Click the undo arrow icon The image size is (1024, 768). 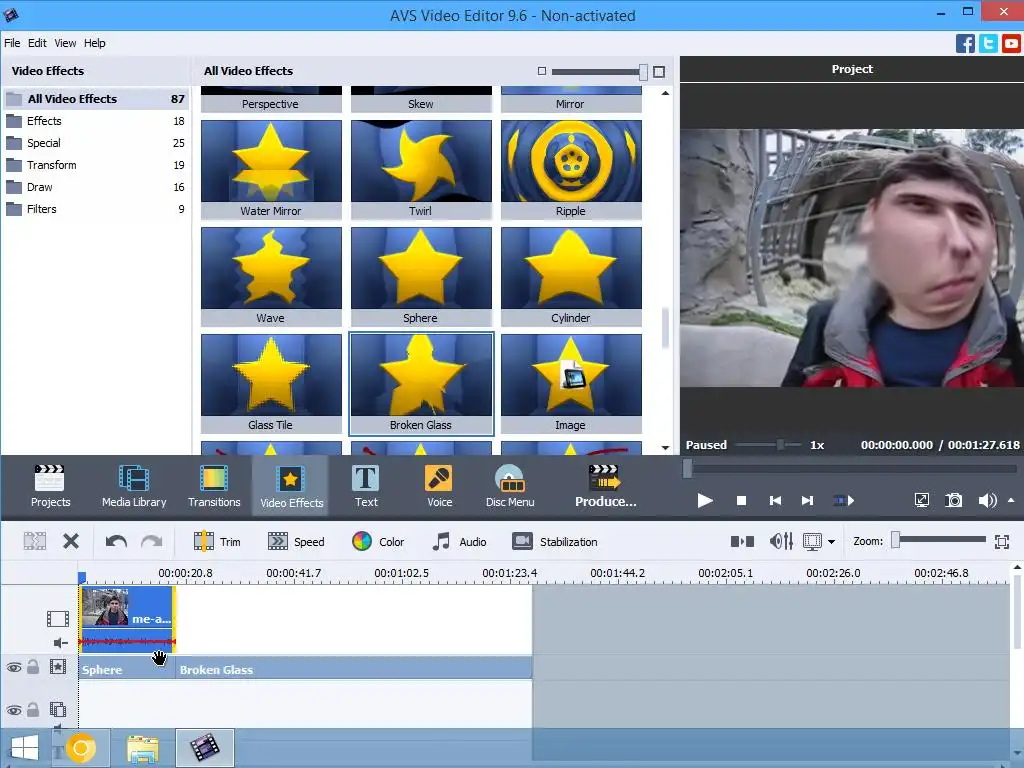[116, 541]
